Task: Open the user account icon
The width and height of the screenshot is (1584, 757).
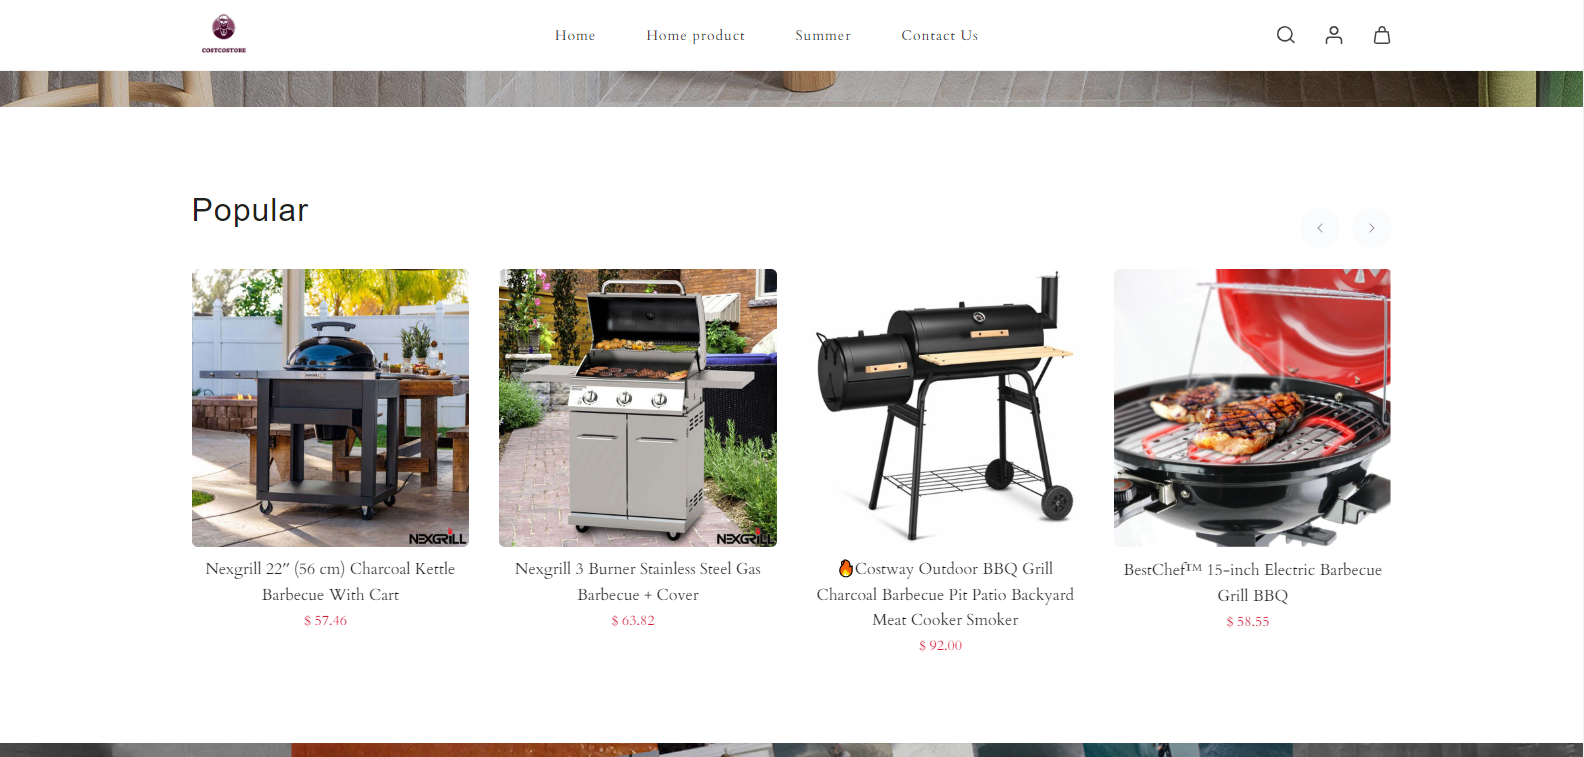Action: point(1334,35)
